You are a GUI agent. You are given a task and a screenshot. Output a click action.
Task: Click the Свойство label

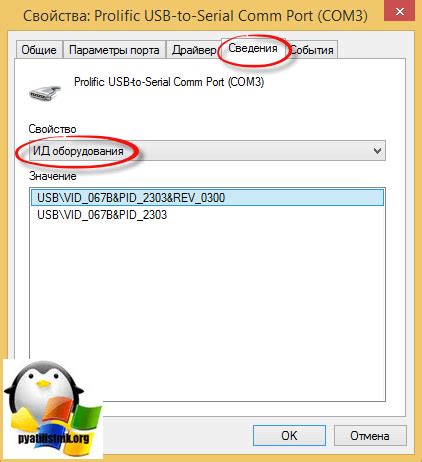pos(52,129)
